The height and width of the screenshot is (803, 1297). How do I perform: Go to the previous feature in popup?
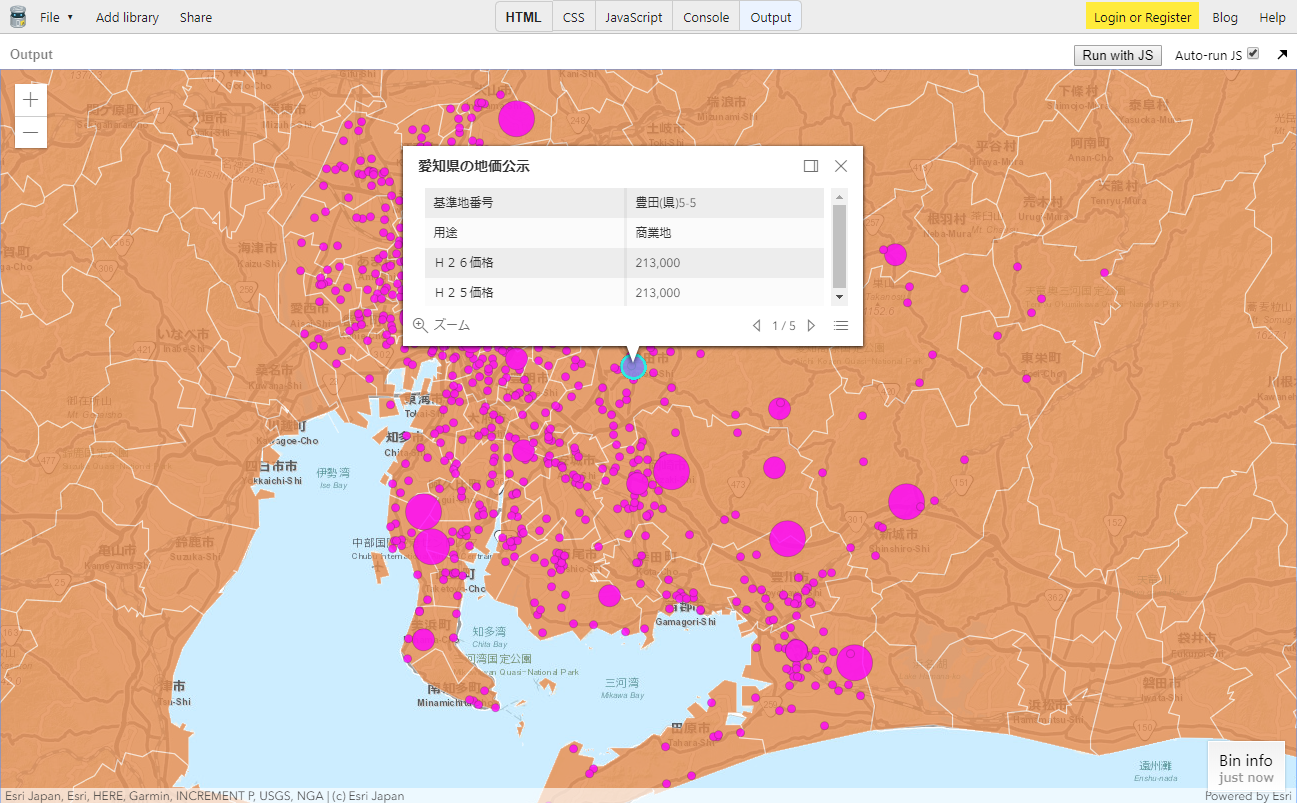(x=756, y=325)
